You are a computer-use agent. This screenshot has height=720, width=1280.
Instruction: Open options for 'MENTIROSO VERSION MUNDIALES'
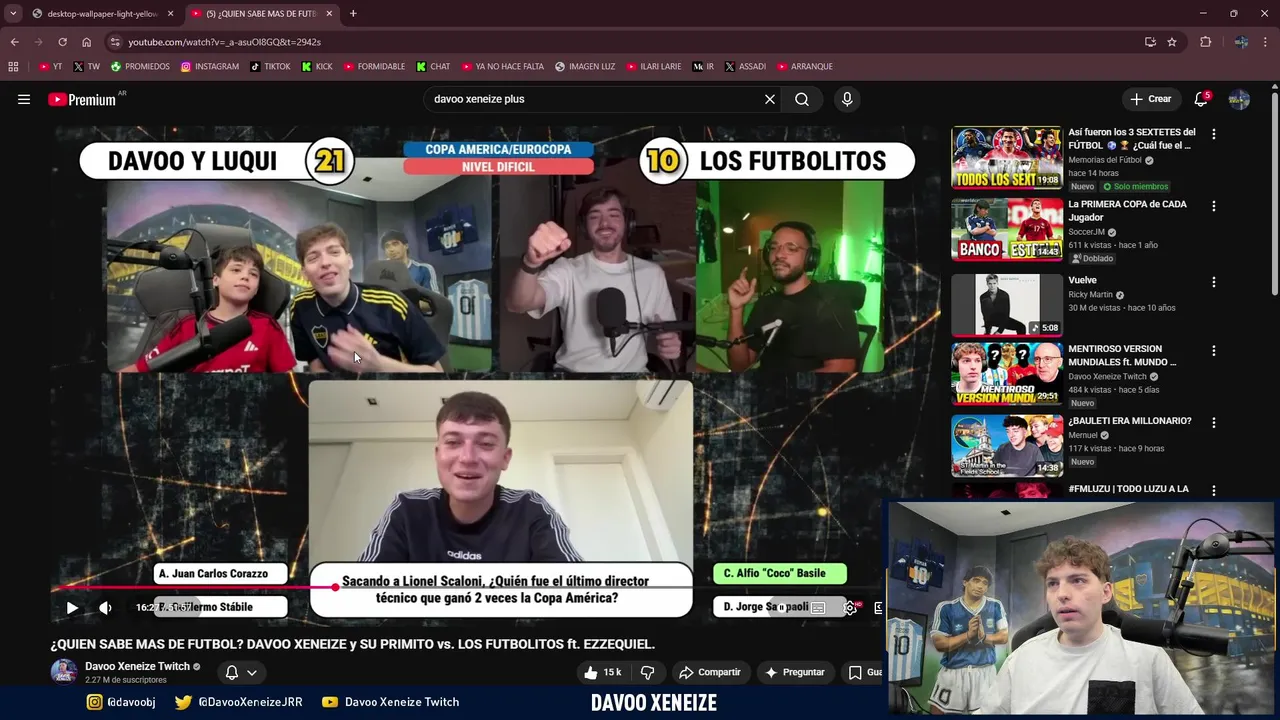tap(1214, 351)
